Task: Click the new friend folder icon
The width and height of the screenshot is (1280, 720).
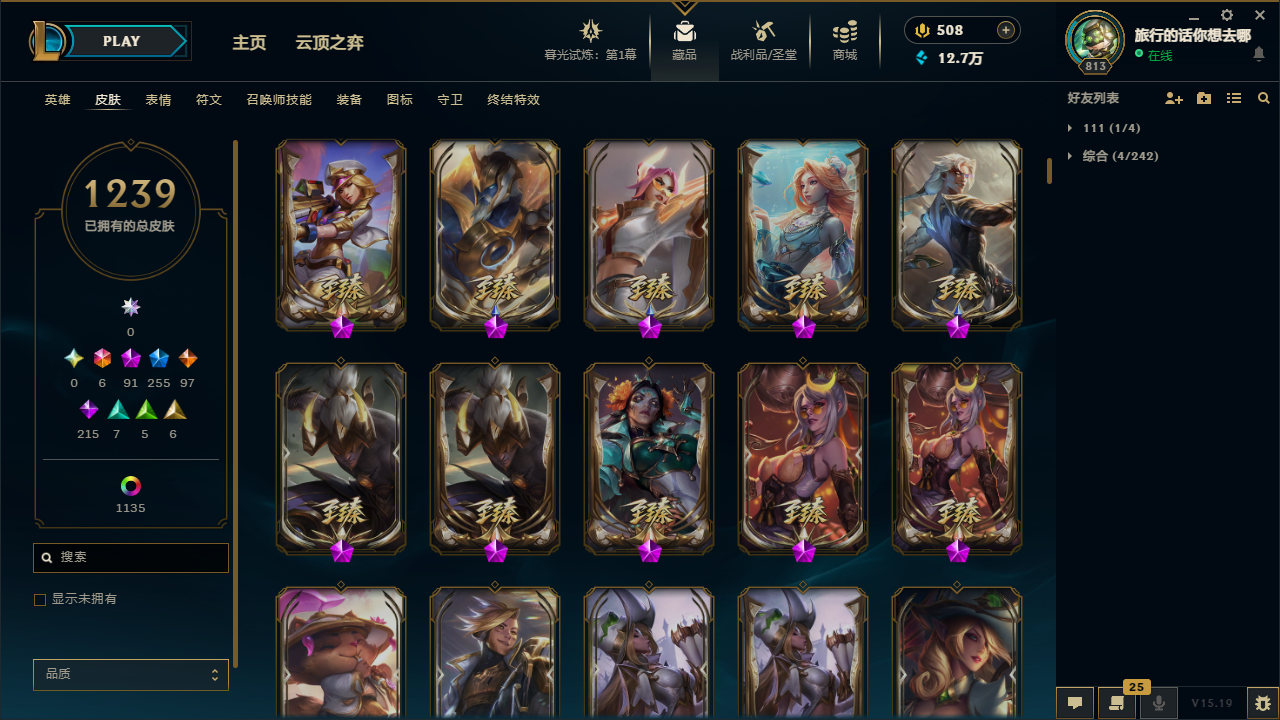Action: pos(1204,99)
